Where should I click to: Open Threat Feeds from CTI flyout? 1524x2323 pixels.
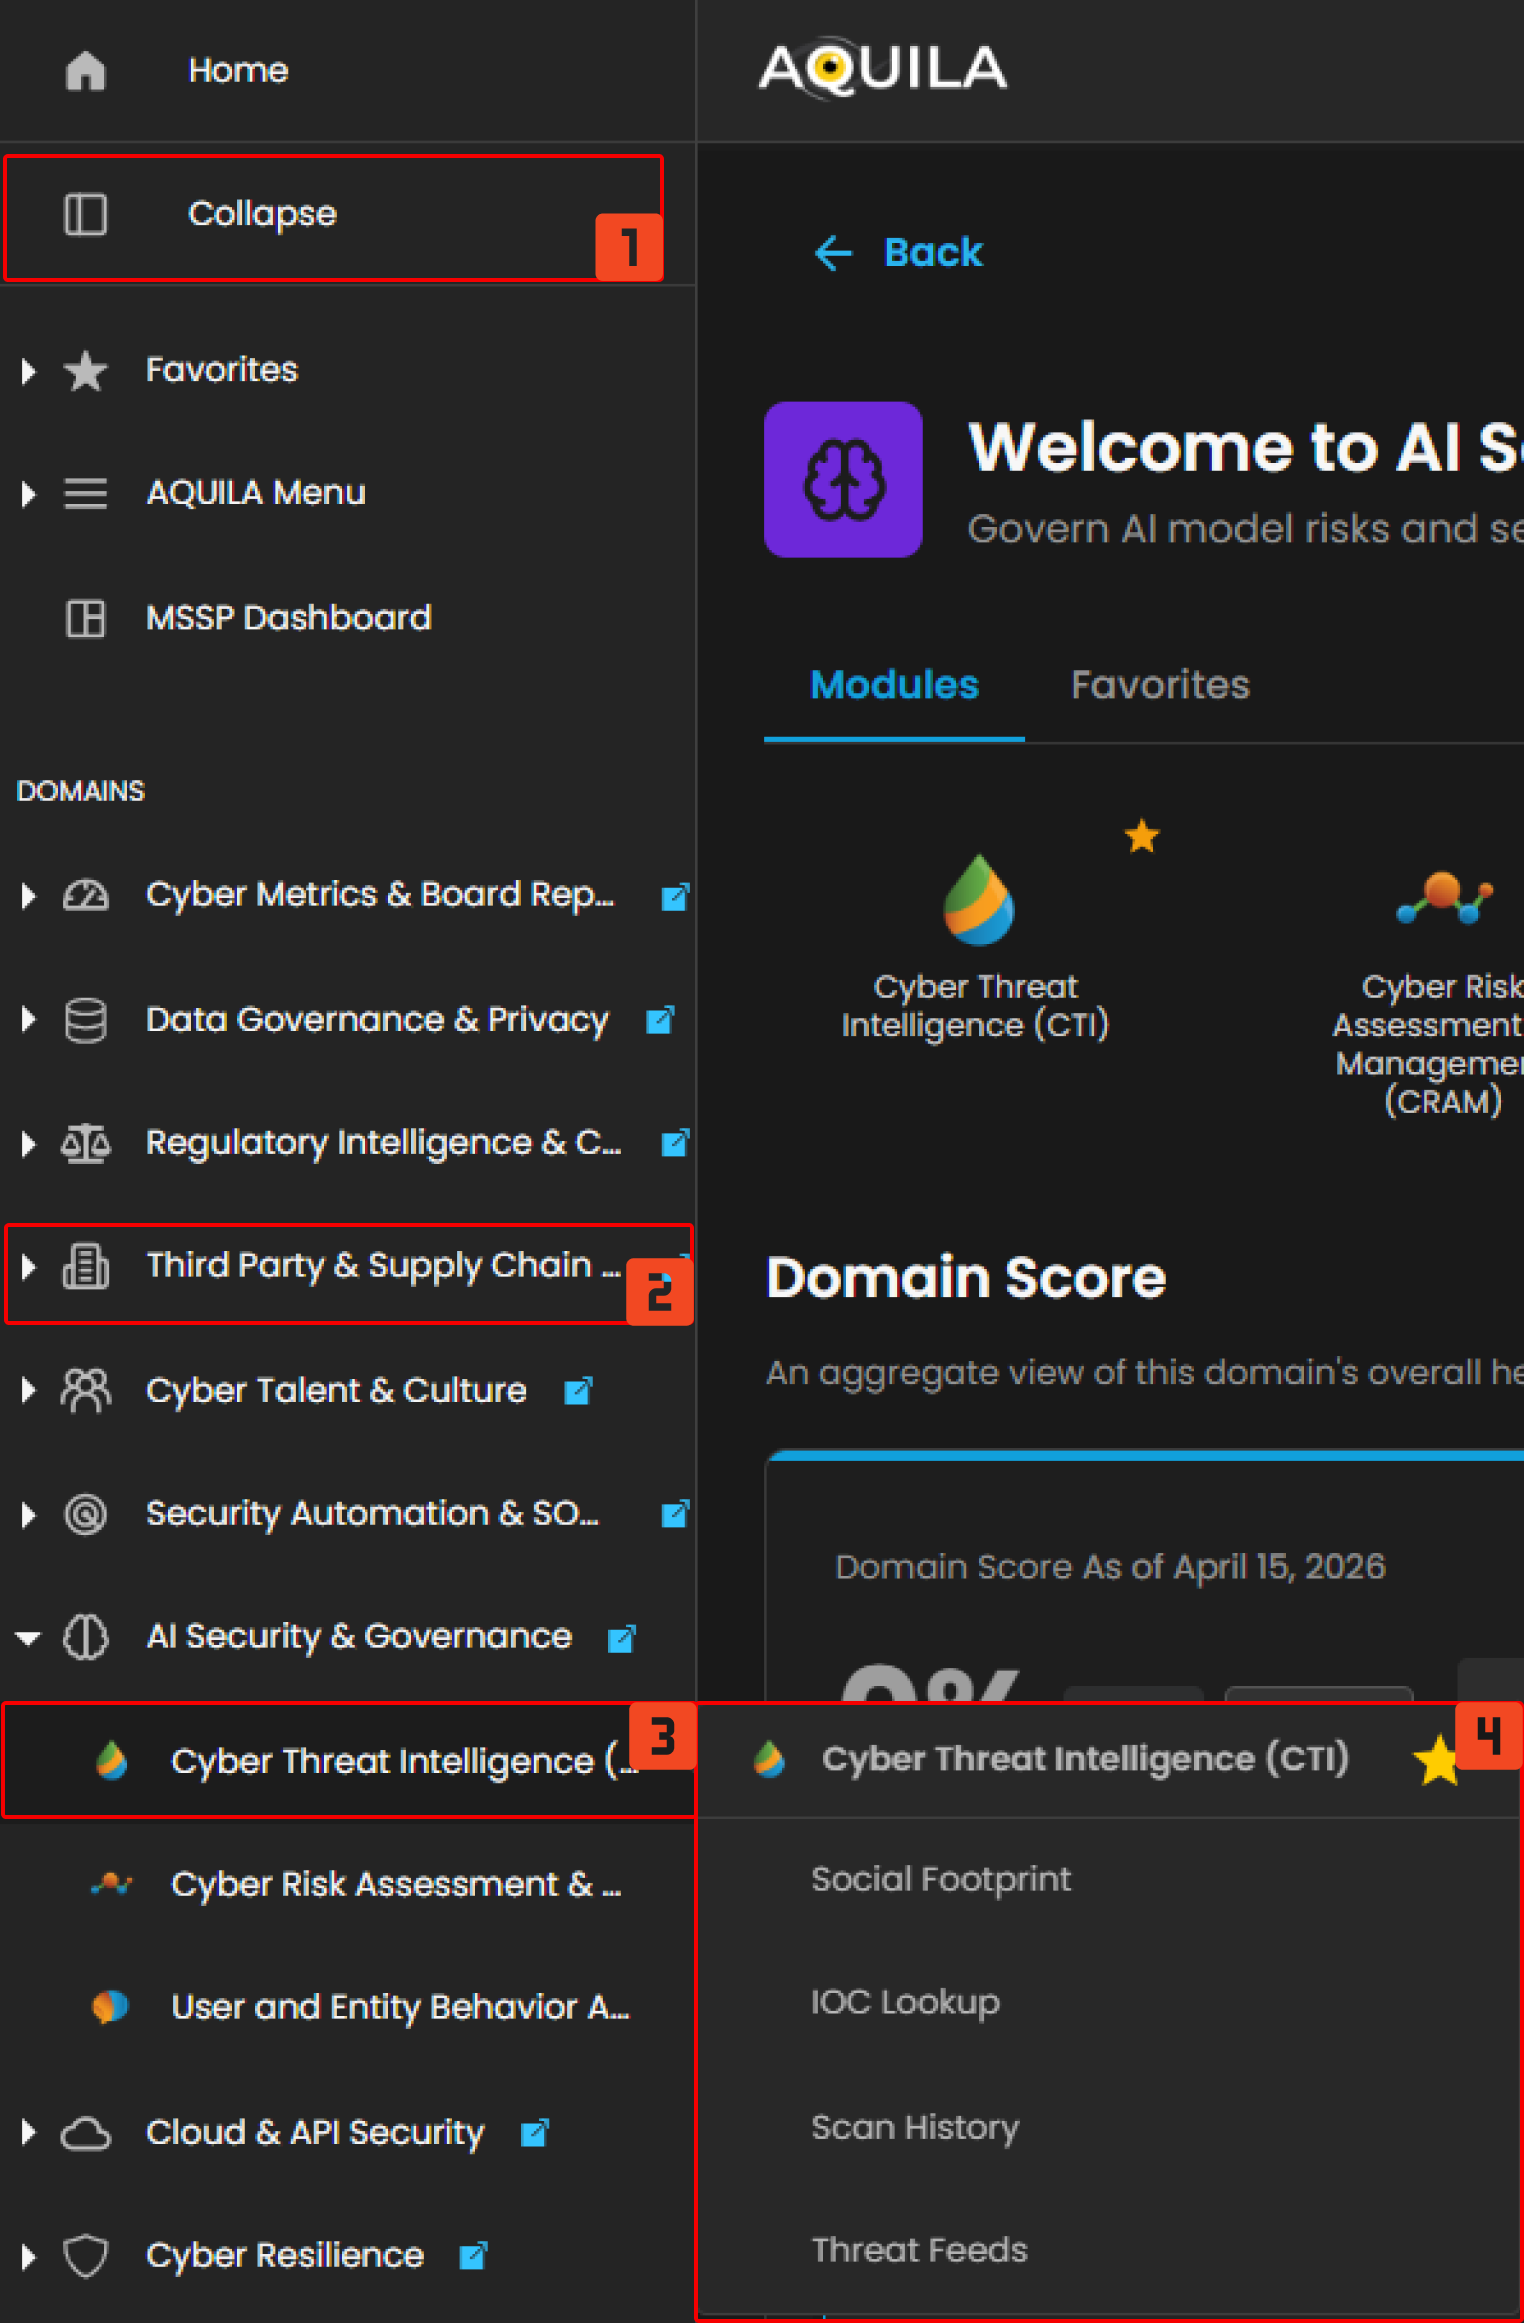(919, 2250)
